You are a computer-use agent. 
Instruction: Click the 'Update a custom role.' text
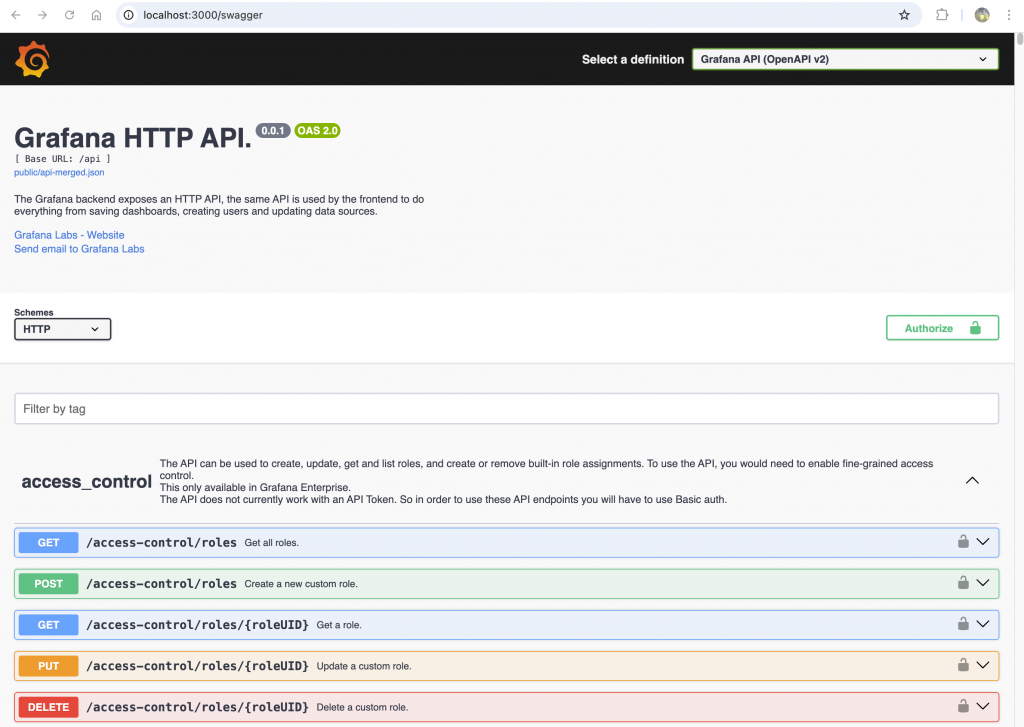(364, 666)
